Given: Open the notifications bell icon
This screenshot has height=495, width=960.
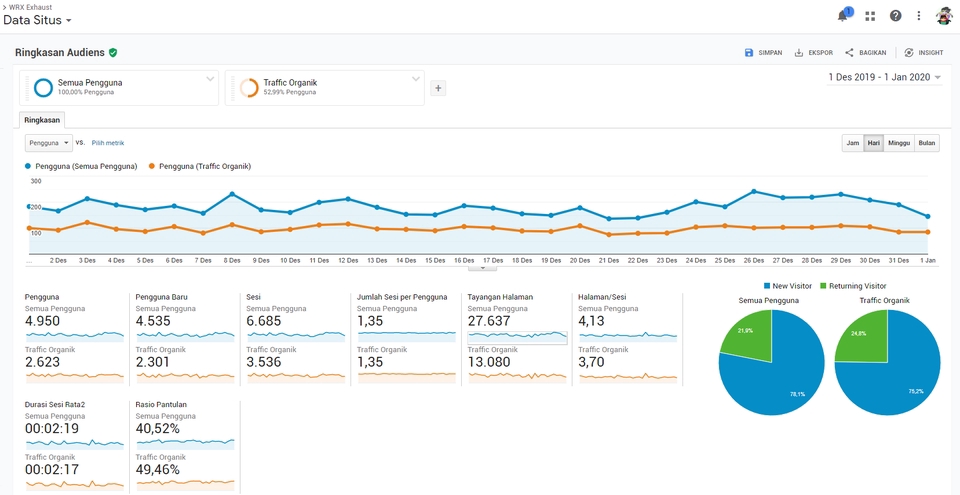Looking at the screenshot, I should tap(843, 16).
